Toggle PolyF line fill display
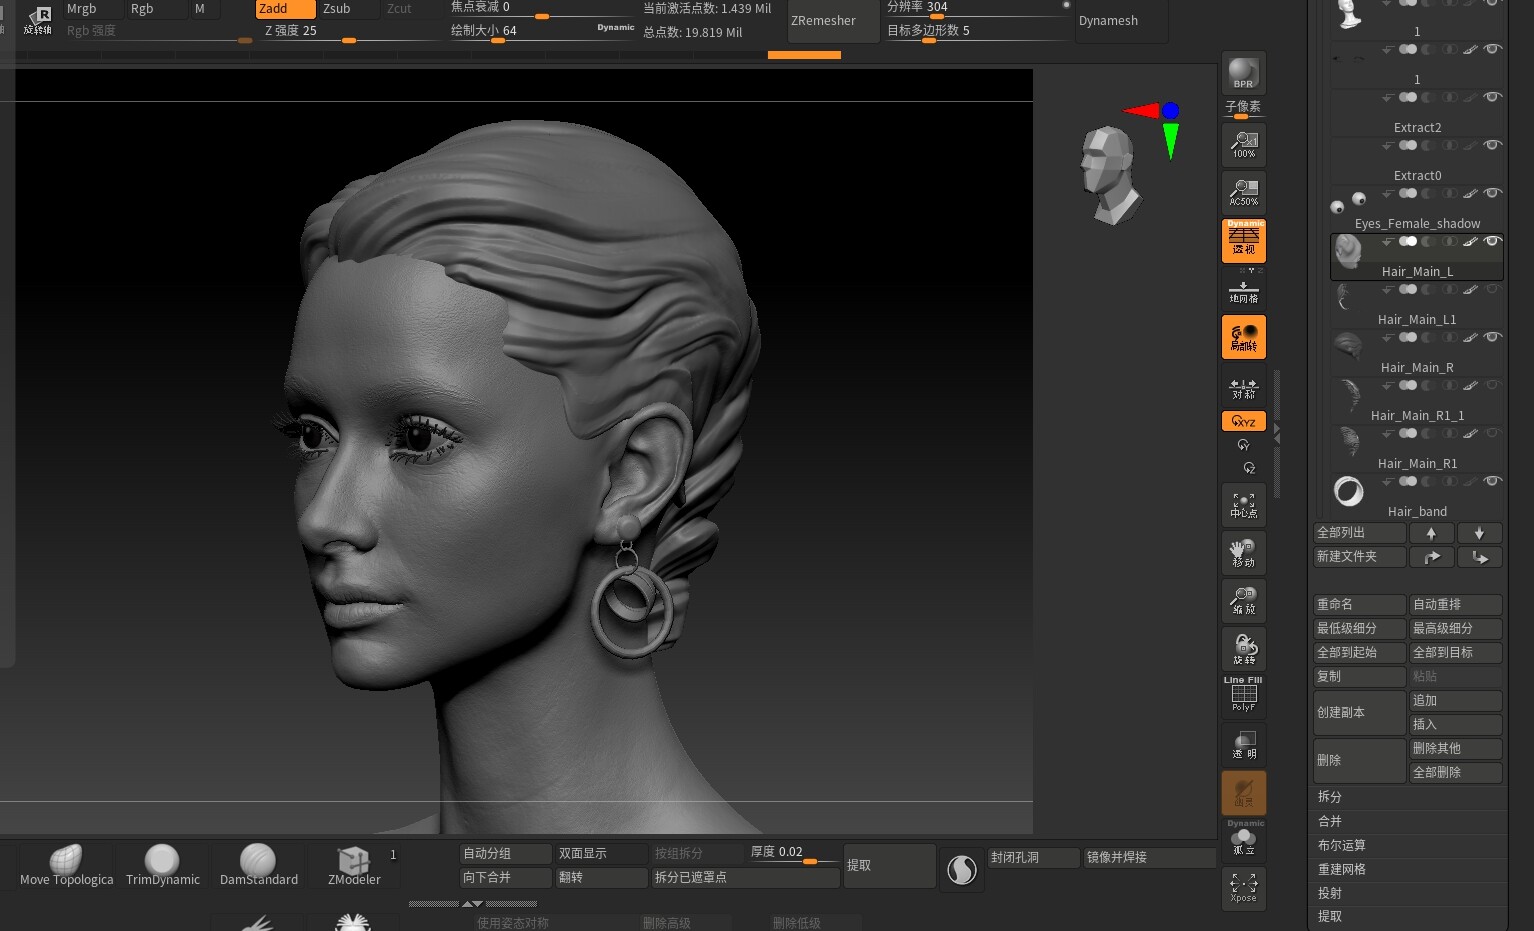1534x931 pixels. [1243, 695]
